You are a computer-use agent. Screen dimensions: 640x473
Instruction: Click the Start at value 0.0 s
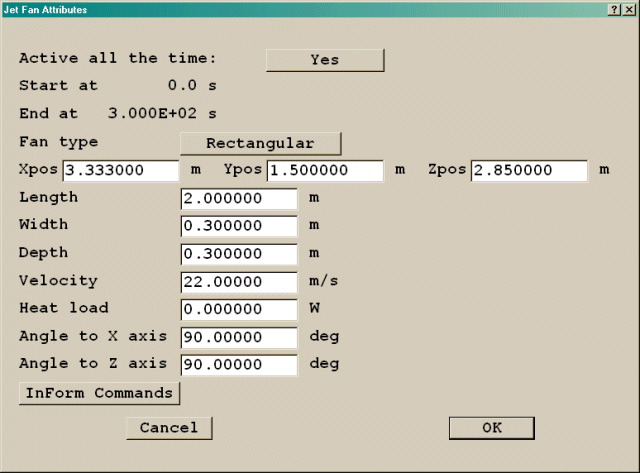pos(186,86)
